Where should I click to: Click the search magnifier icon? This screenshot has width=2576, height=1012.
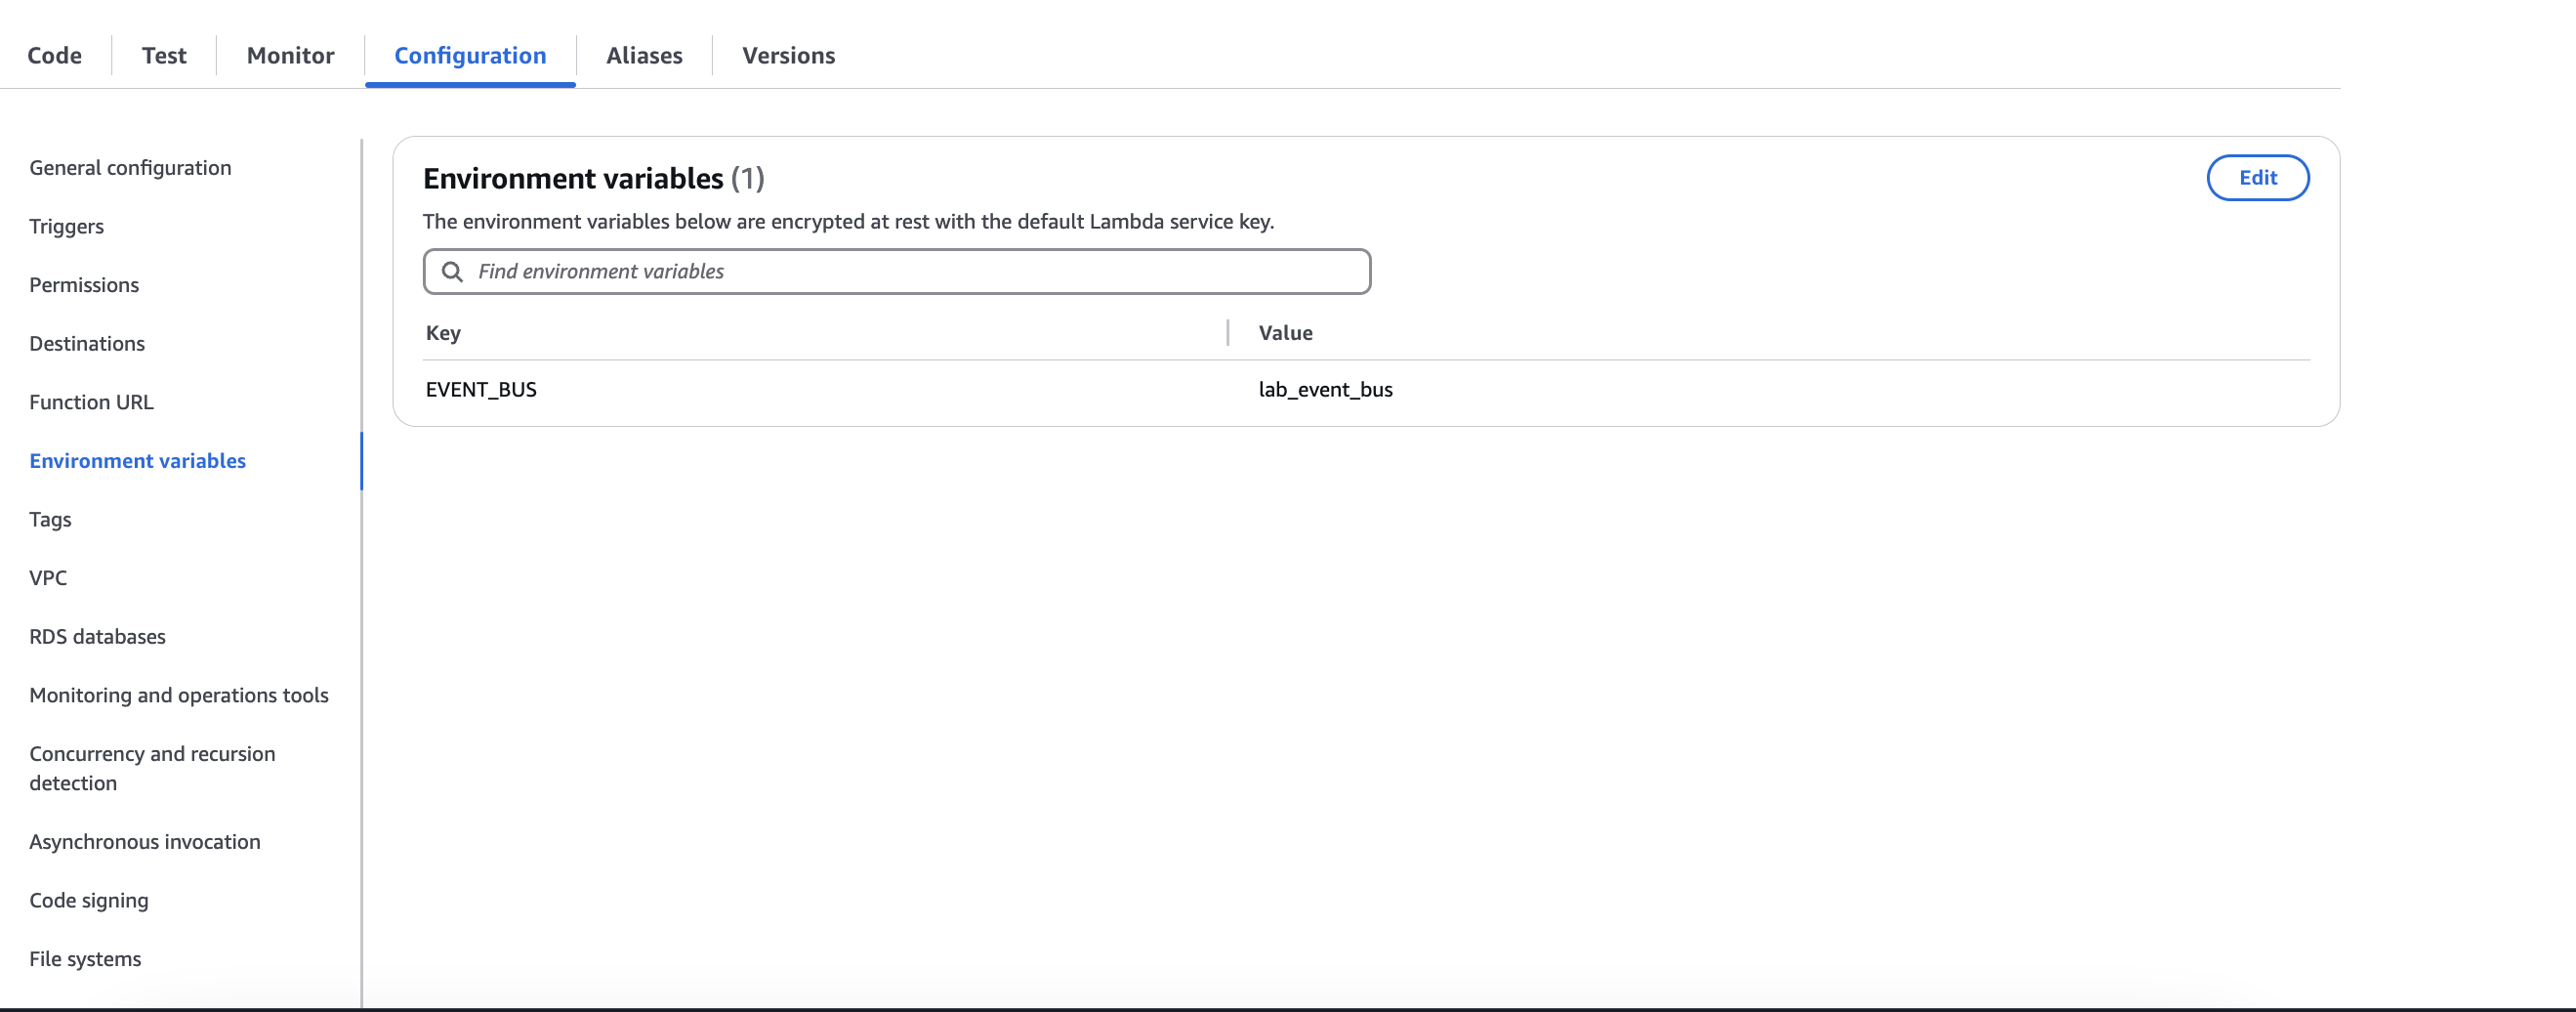tap(452, 272)
